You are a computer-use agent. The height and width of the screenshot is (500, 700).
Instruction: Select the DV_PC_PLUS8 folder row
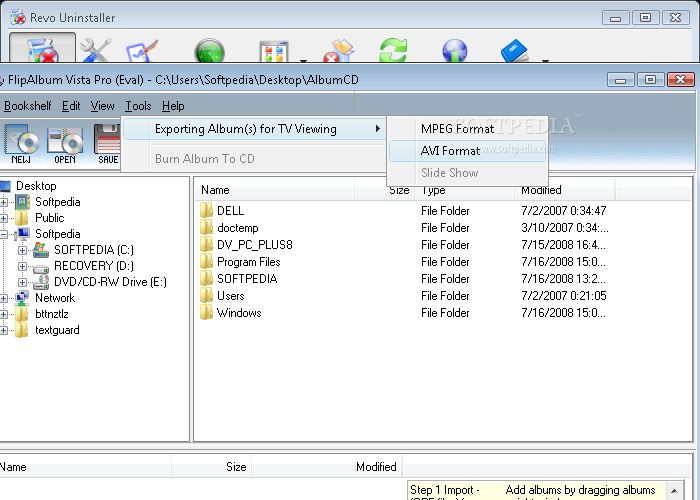[x=404, y=245]
